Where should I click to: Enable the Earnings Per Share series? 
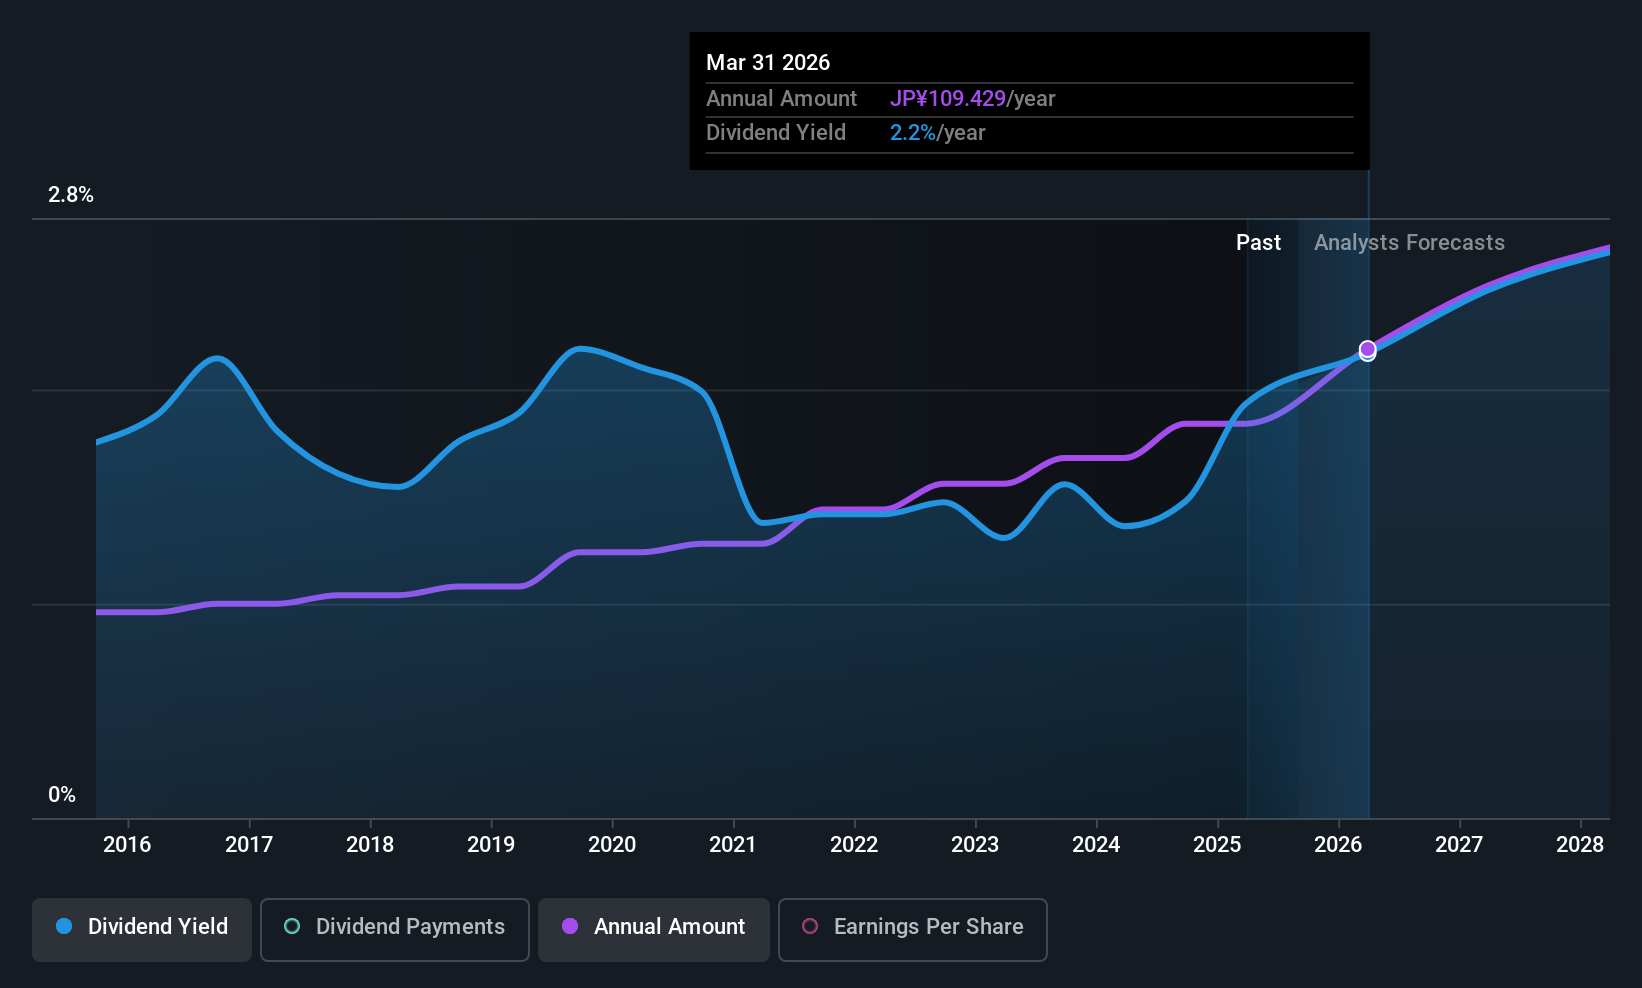(x=913, y=929)
